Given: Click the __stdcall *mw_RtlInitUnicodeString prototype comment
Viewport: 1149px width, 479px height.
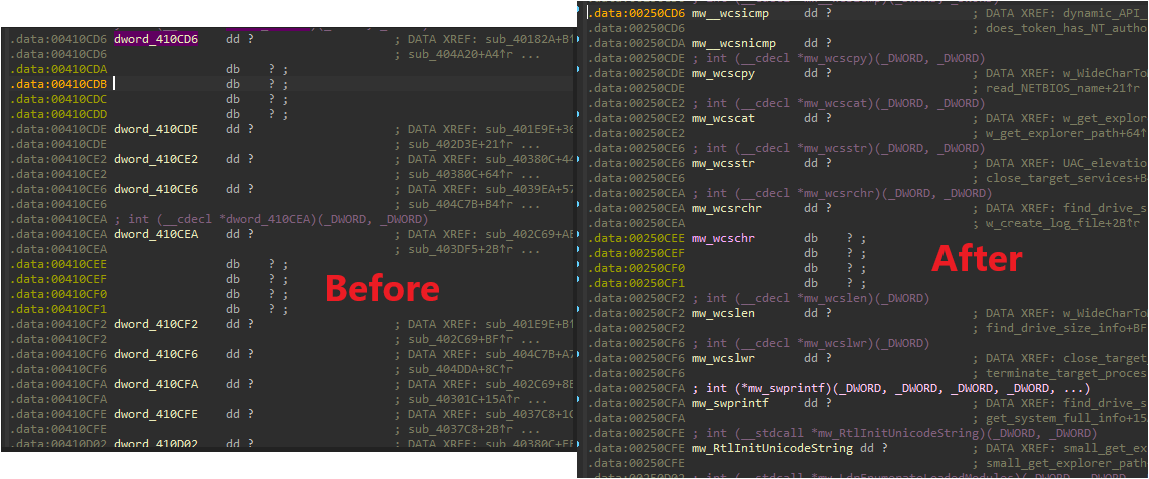Looking at the screenshot, I should (894, 433).
